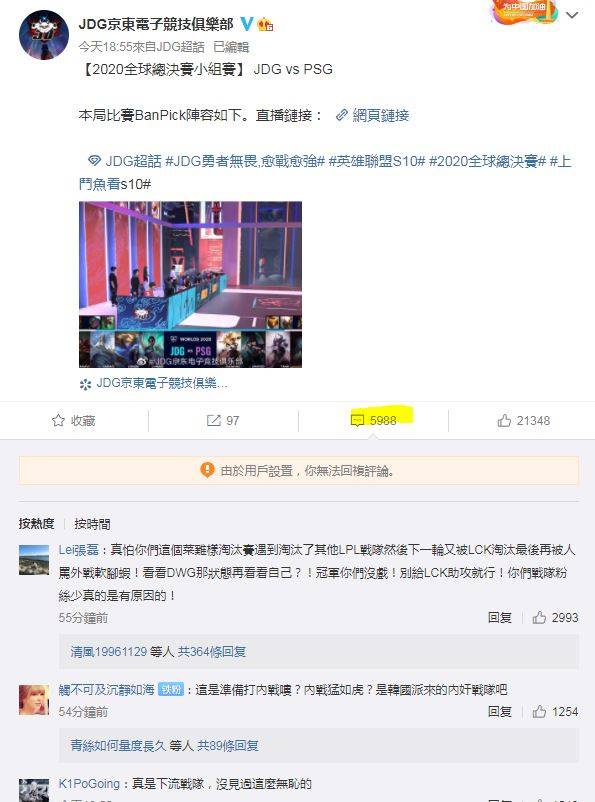Like Lei張磊's comment with 2993 likes
595x802 pixels.
(x=539, y=617)
